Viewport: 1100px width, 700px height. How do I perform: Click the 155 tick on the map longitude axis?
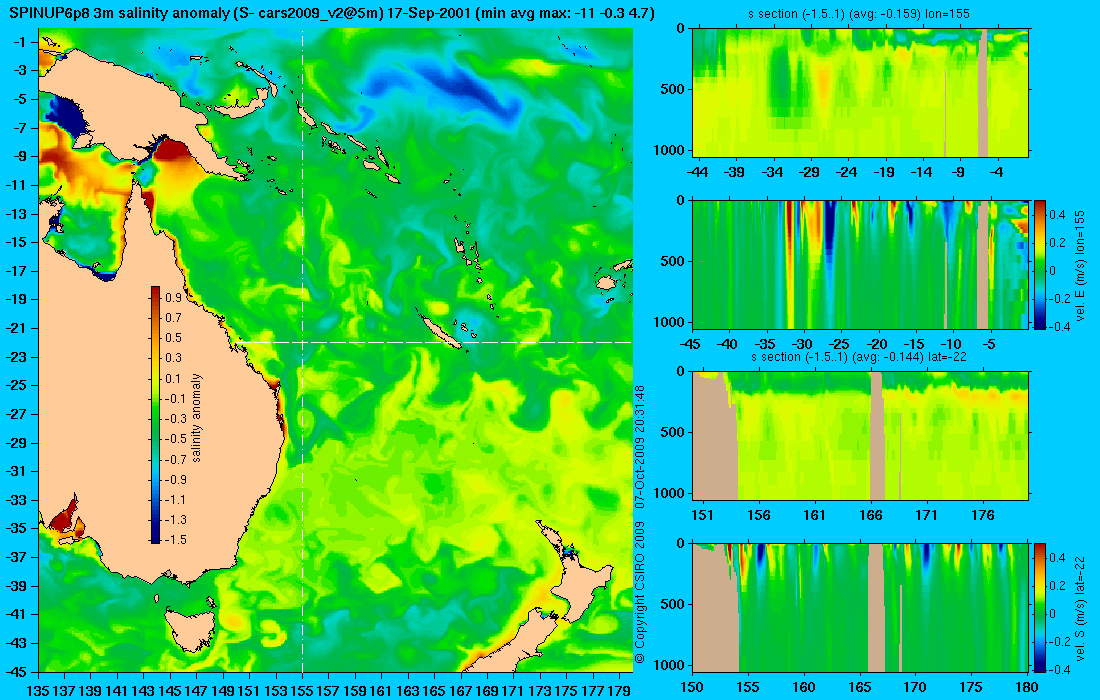click(302, 691)
